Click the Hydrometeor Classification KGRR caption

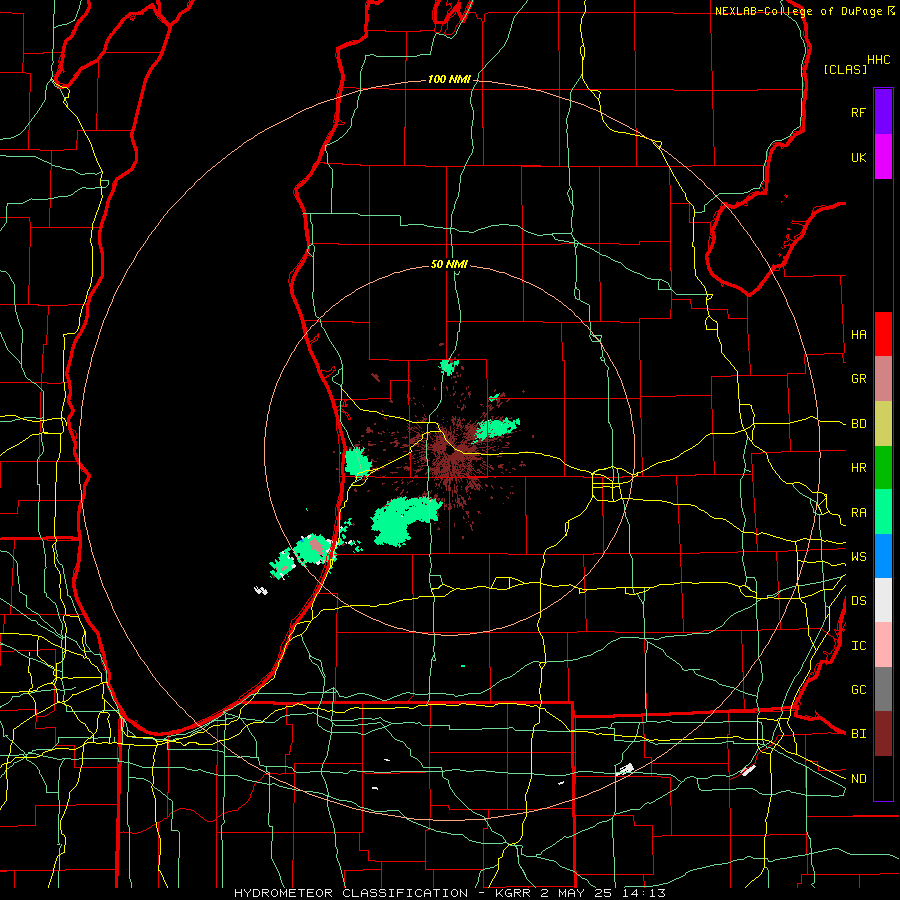(x=449, y=893)
